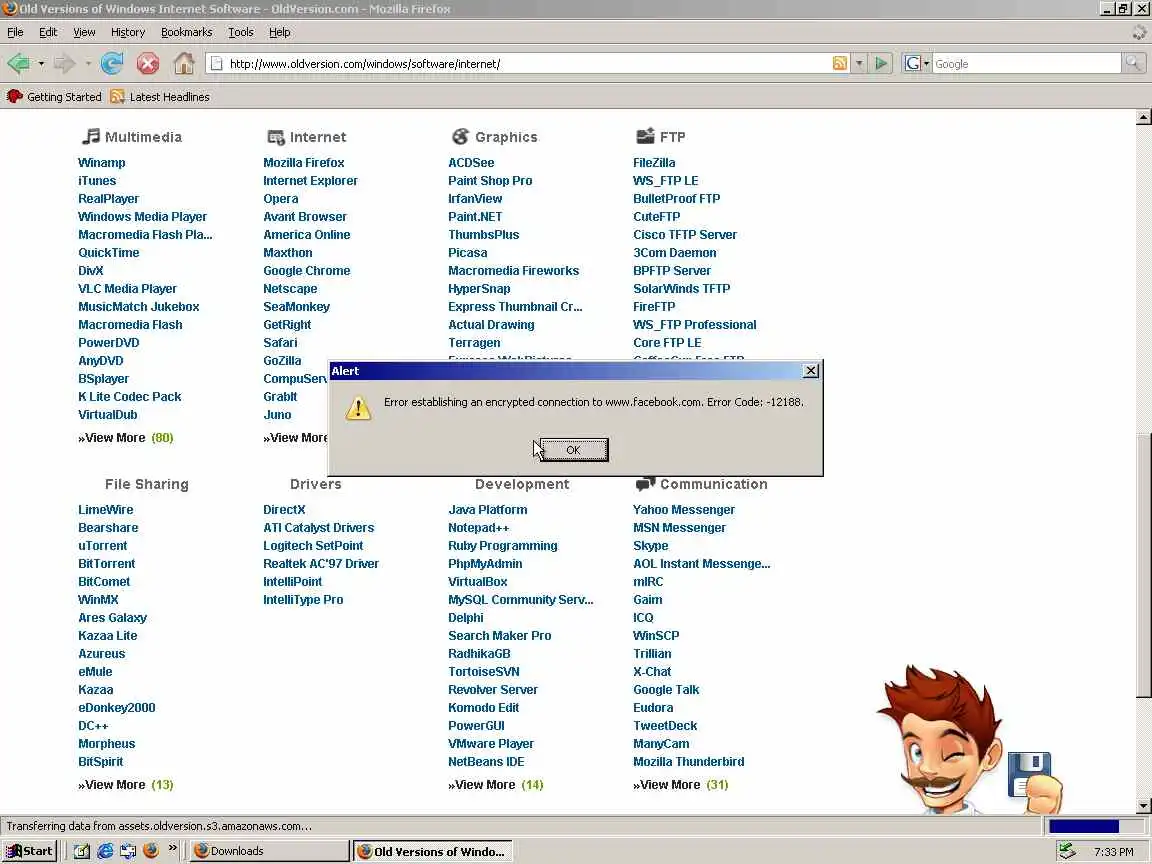The height and width of the screenshot is (864, 1152).
Task: Click the Internet category icon
Action: point(276,137)
